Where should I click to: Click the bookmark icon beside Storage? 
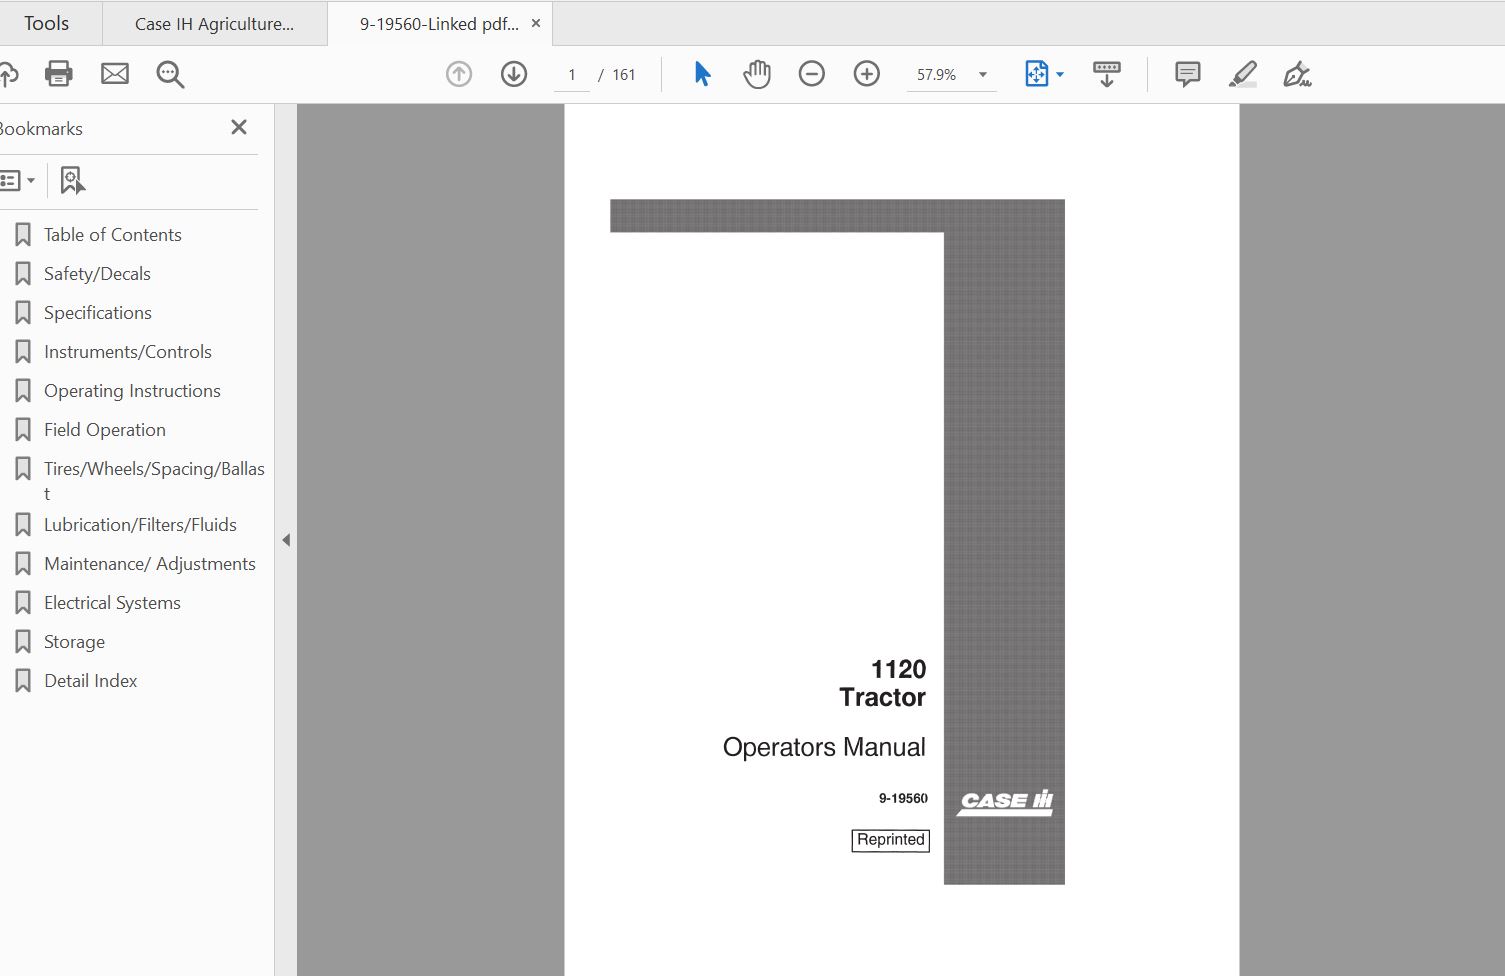point(23,642)
